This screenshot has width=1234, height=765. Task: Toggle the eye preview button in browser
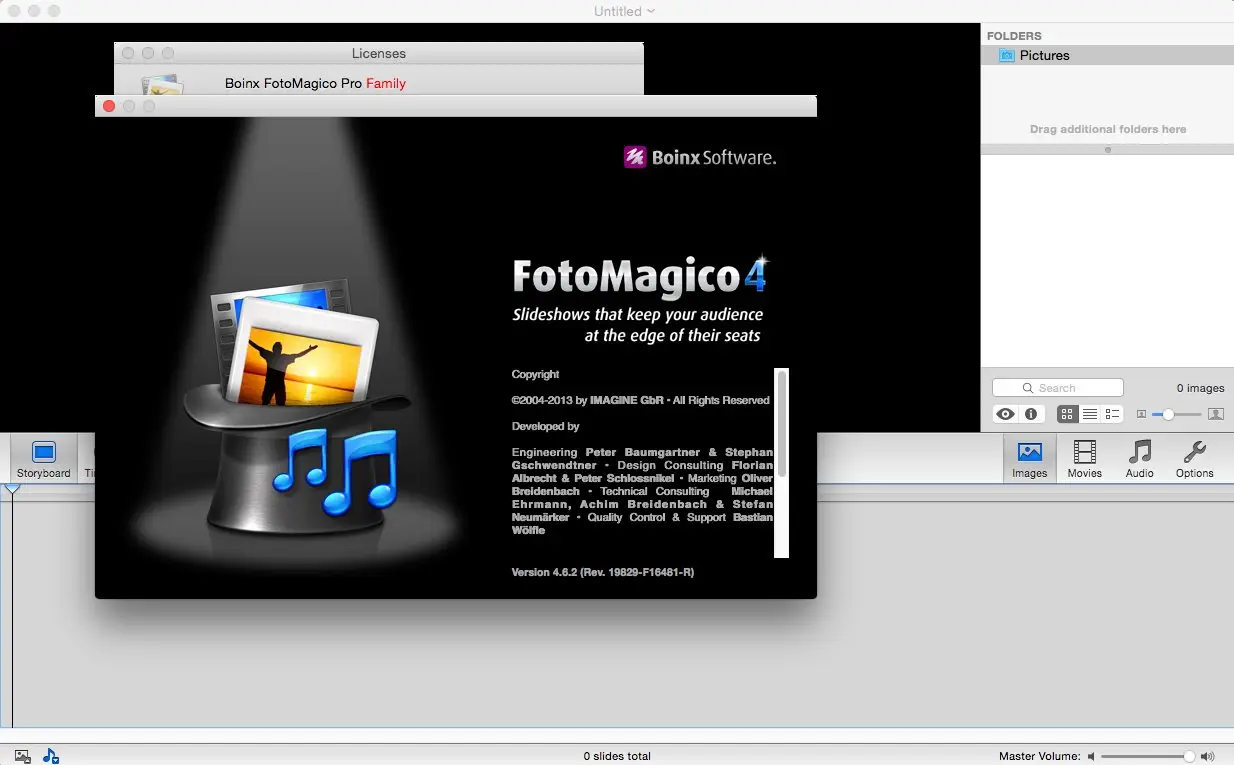pyautogui.click(x=1006, y=414)
